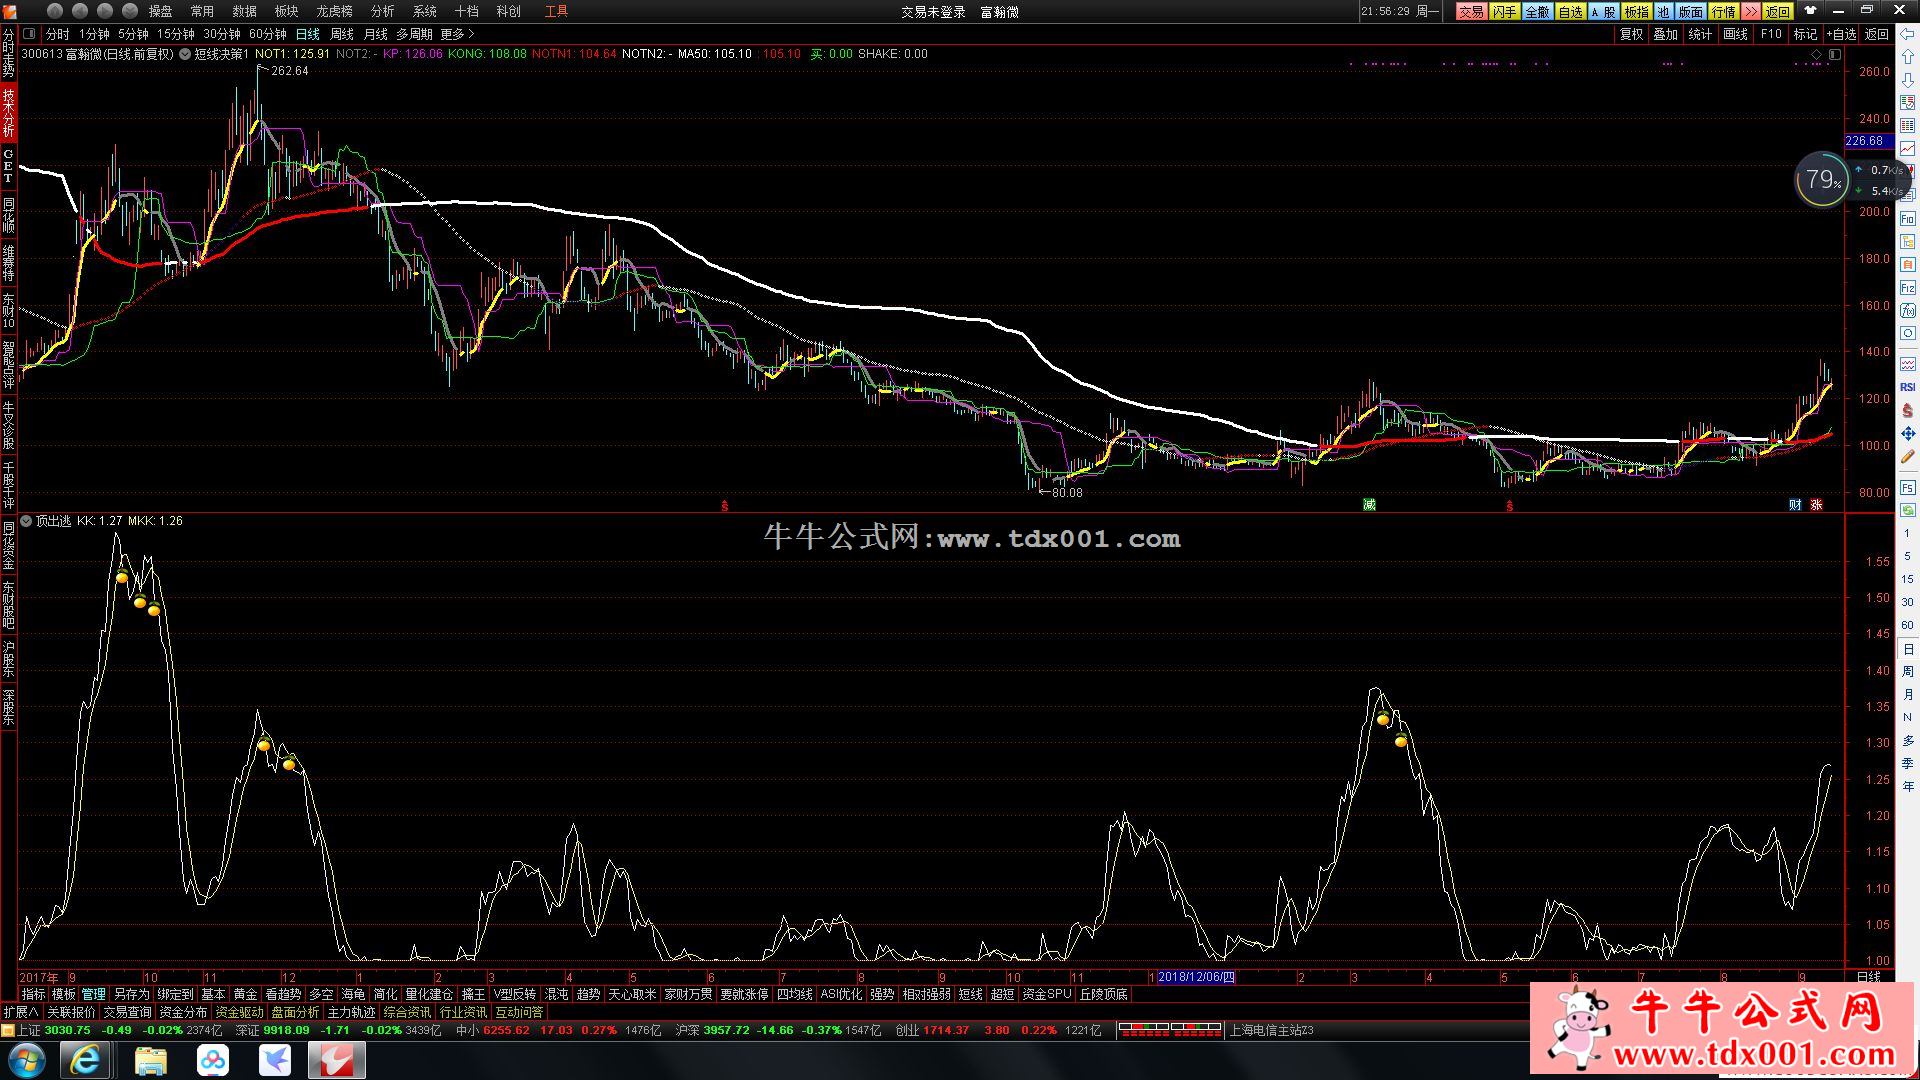Select ASI优化 indicator tab

point(841,994)
